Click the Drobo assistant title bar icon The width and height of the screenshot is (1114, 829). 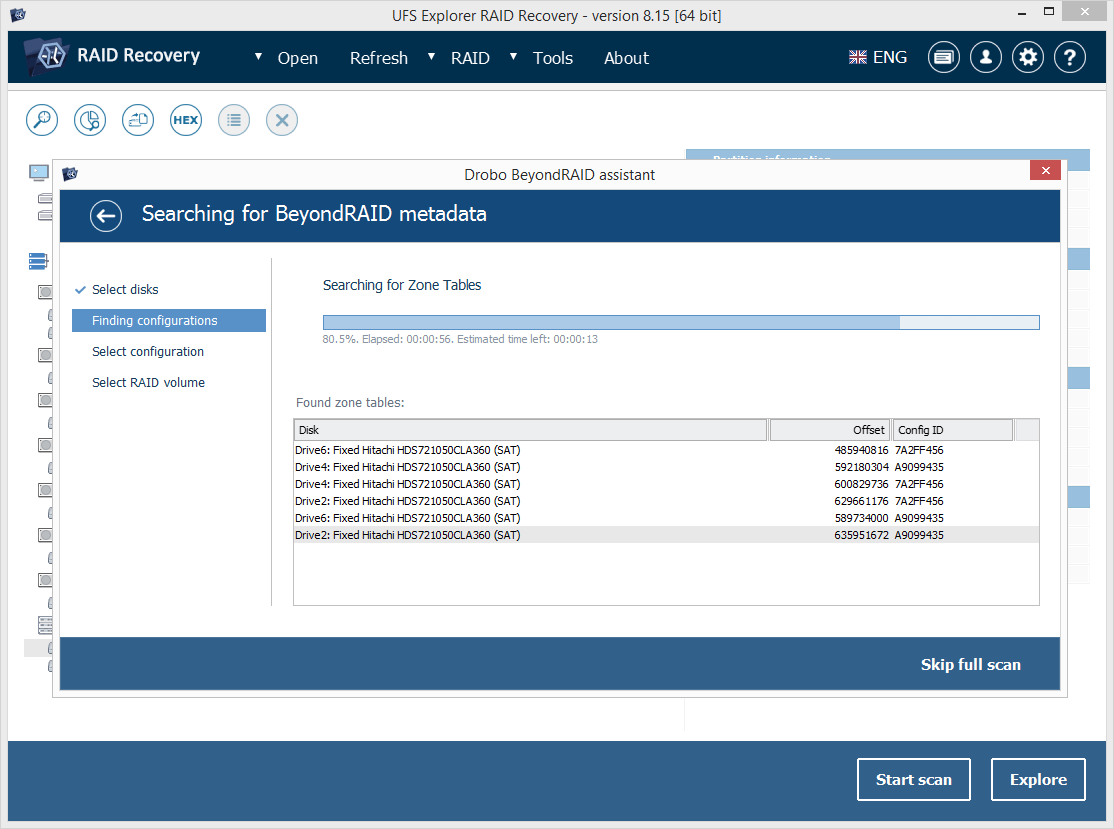pos(70,174)
